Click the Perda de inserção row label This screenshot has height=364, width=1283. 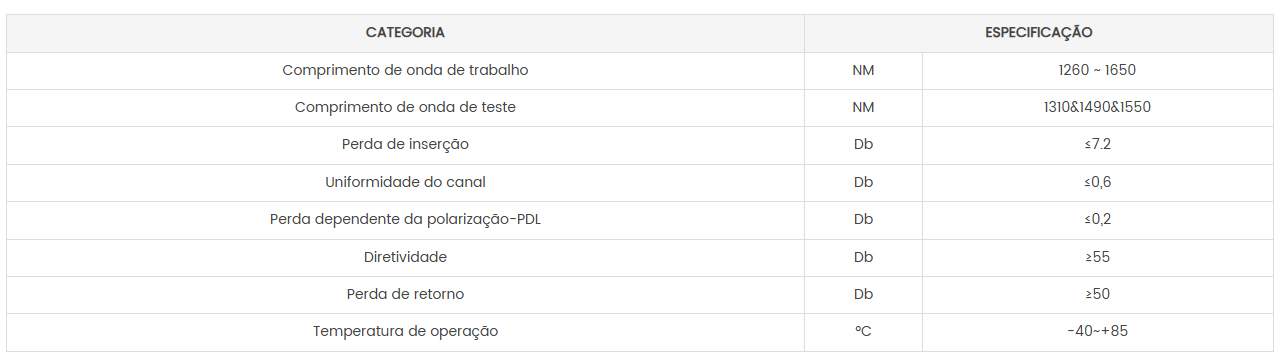(x=405, y=145)
